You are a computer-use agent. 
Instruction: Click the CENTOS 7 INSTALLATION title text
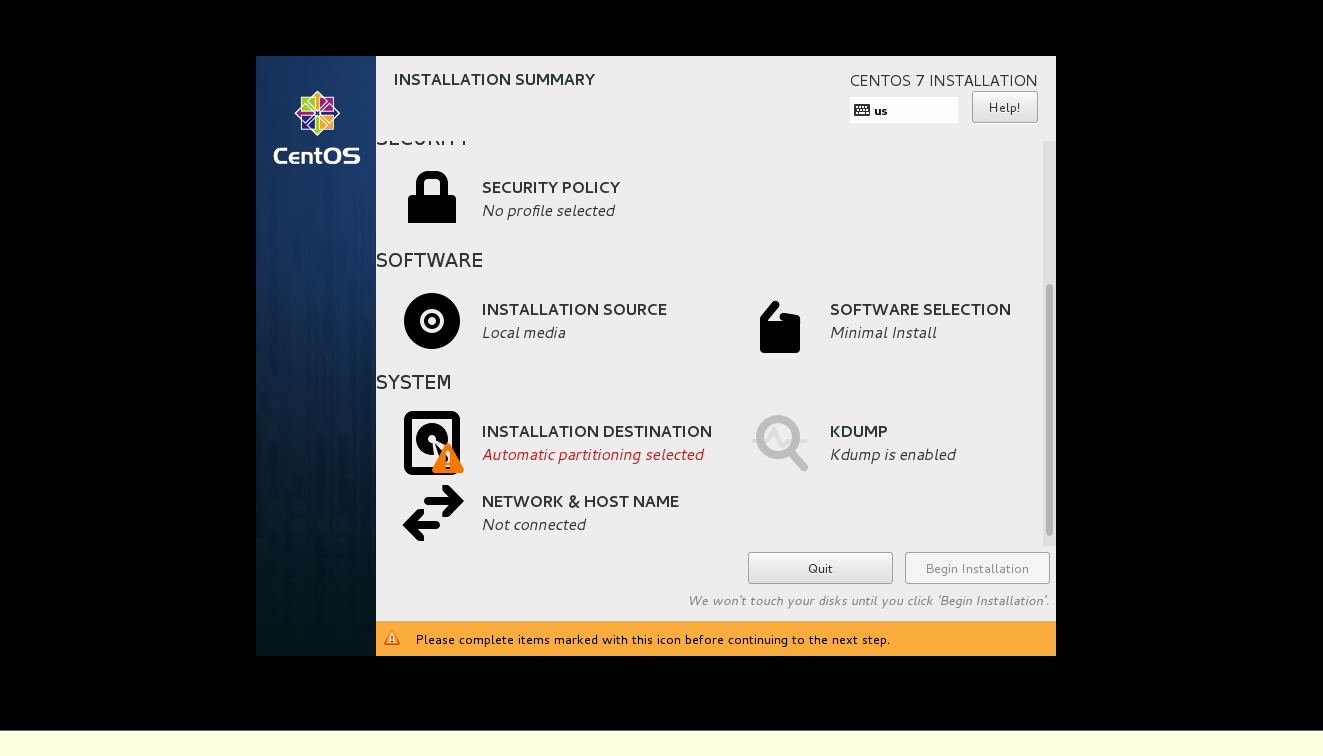click(x=942, y=80)
